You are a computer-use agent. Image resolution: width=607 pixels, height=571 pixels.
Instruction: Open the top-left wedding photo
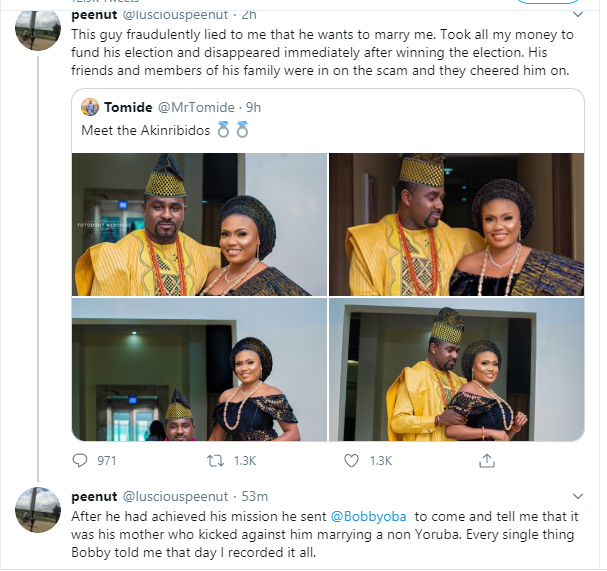(198, 224)
